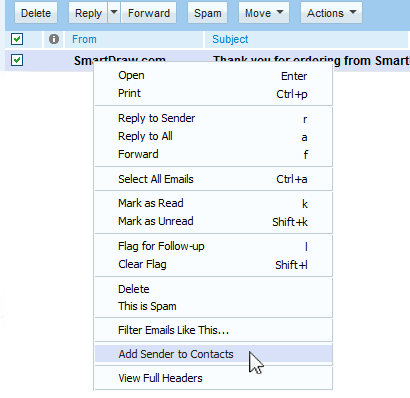Screen dimensions: 410x398
Task: Choose Clear Flag menu entry
Action: (x=213, y=264)
